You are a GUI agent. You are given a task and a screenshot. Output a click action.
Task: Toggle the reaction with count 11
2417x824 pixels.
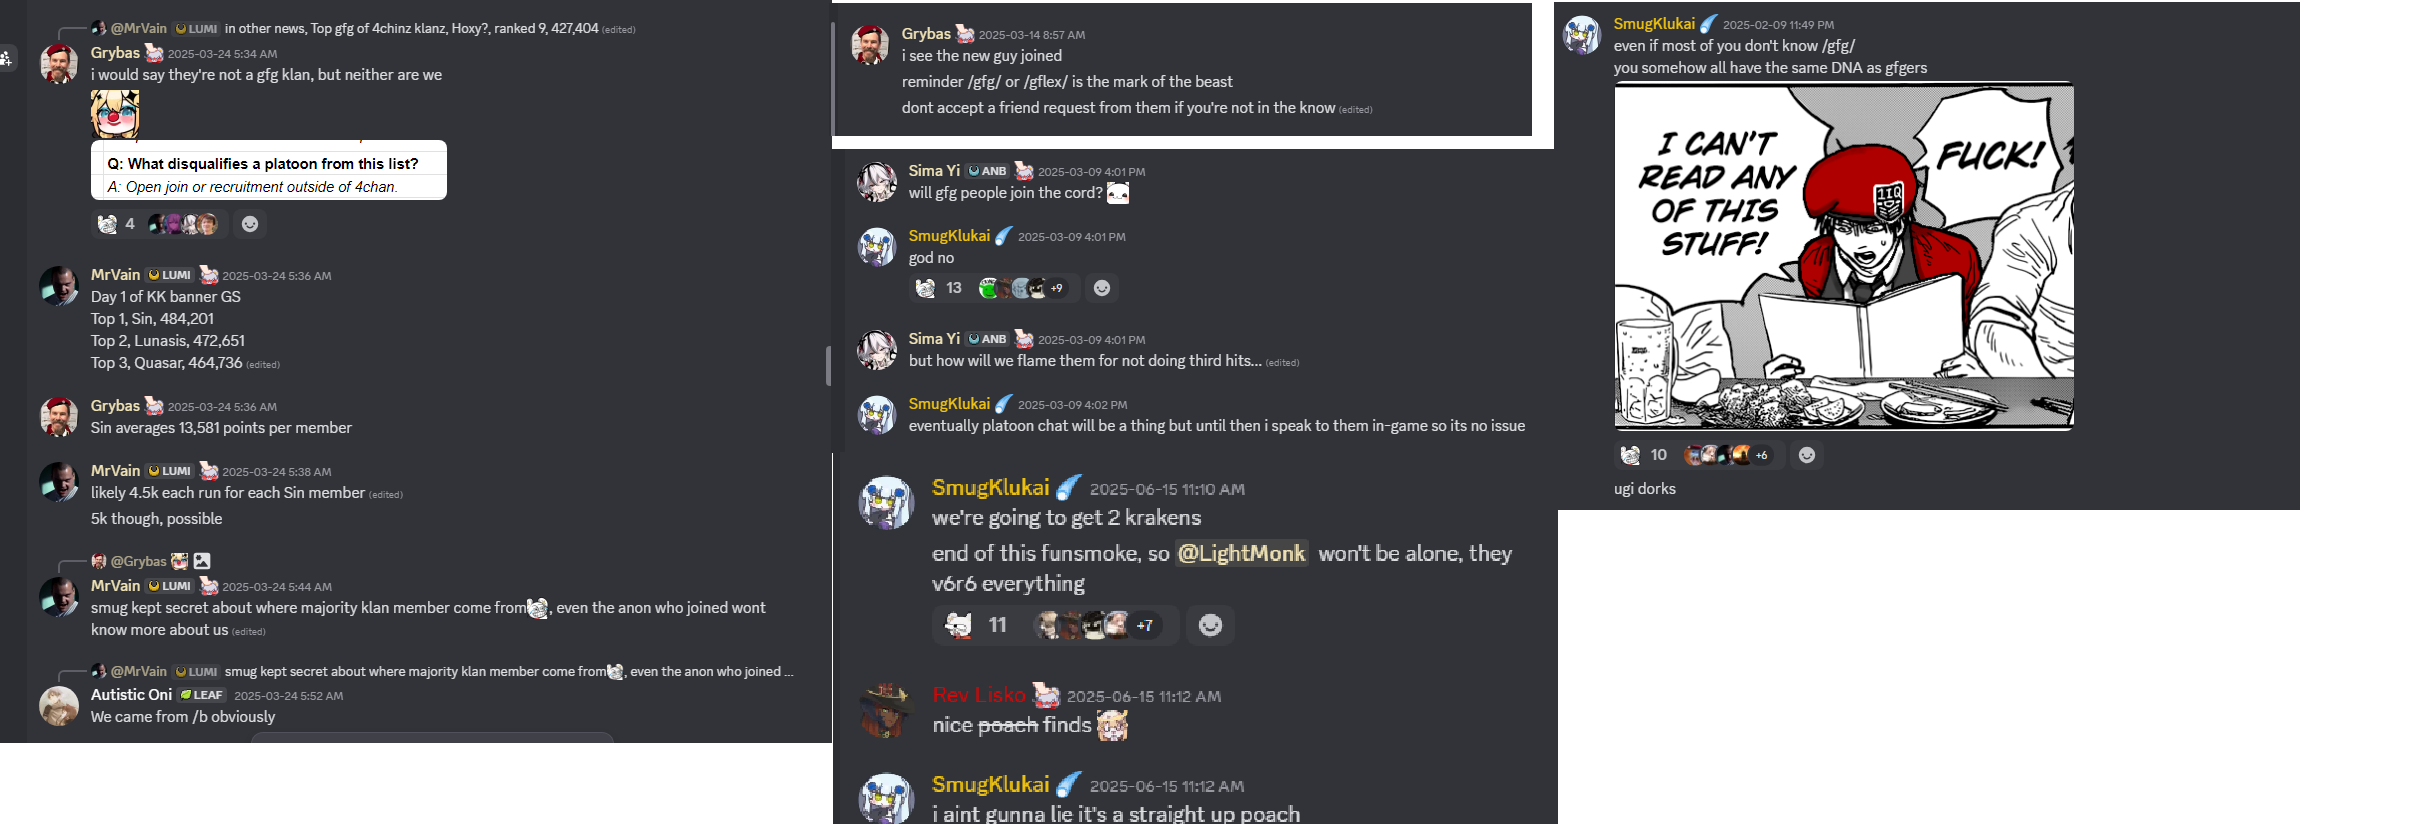tap(1055, 625)
